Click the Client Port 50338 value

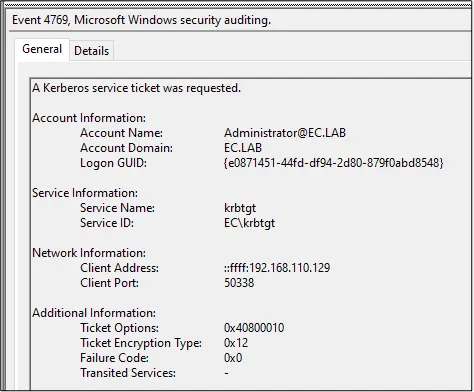pos(239,283)
